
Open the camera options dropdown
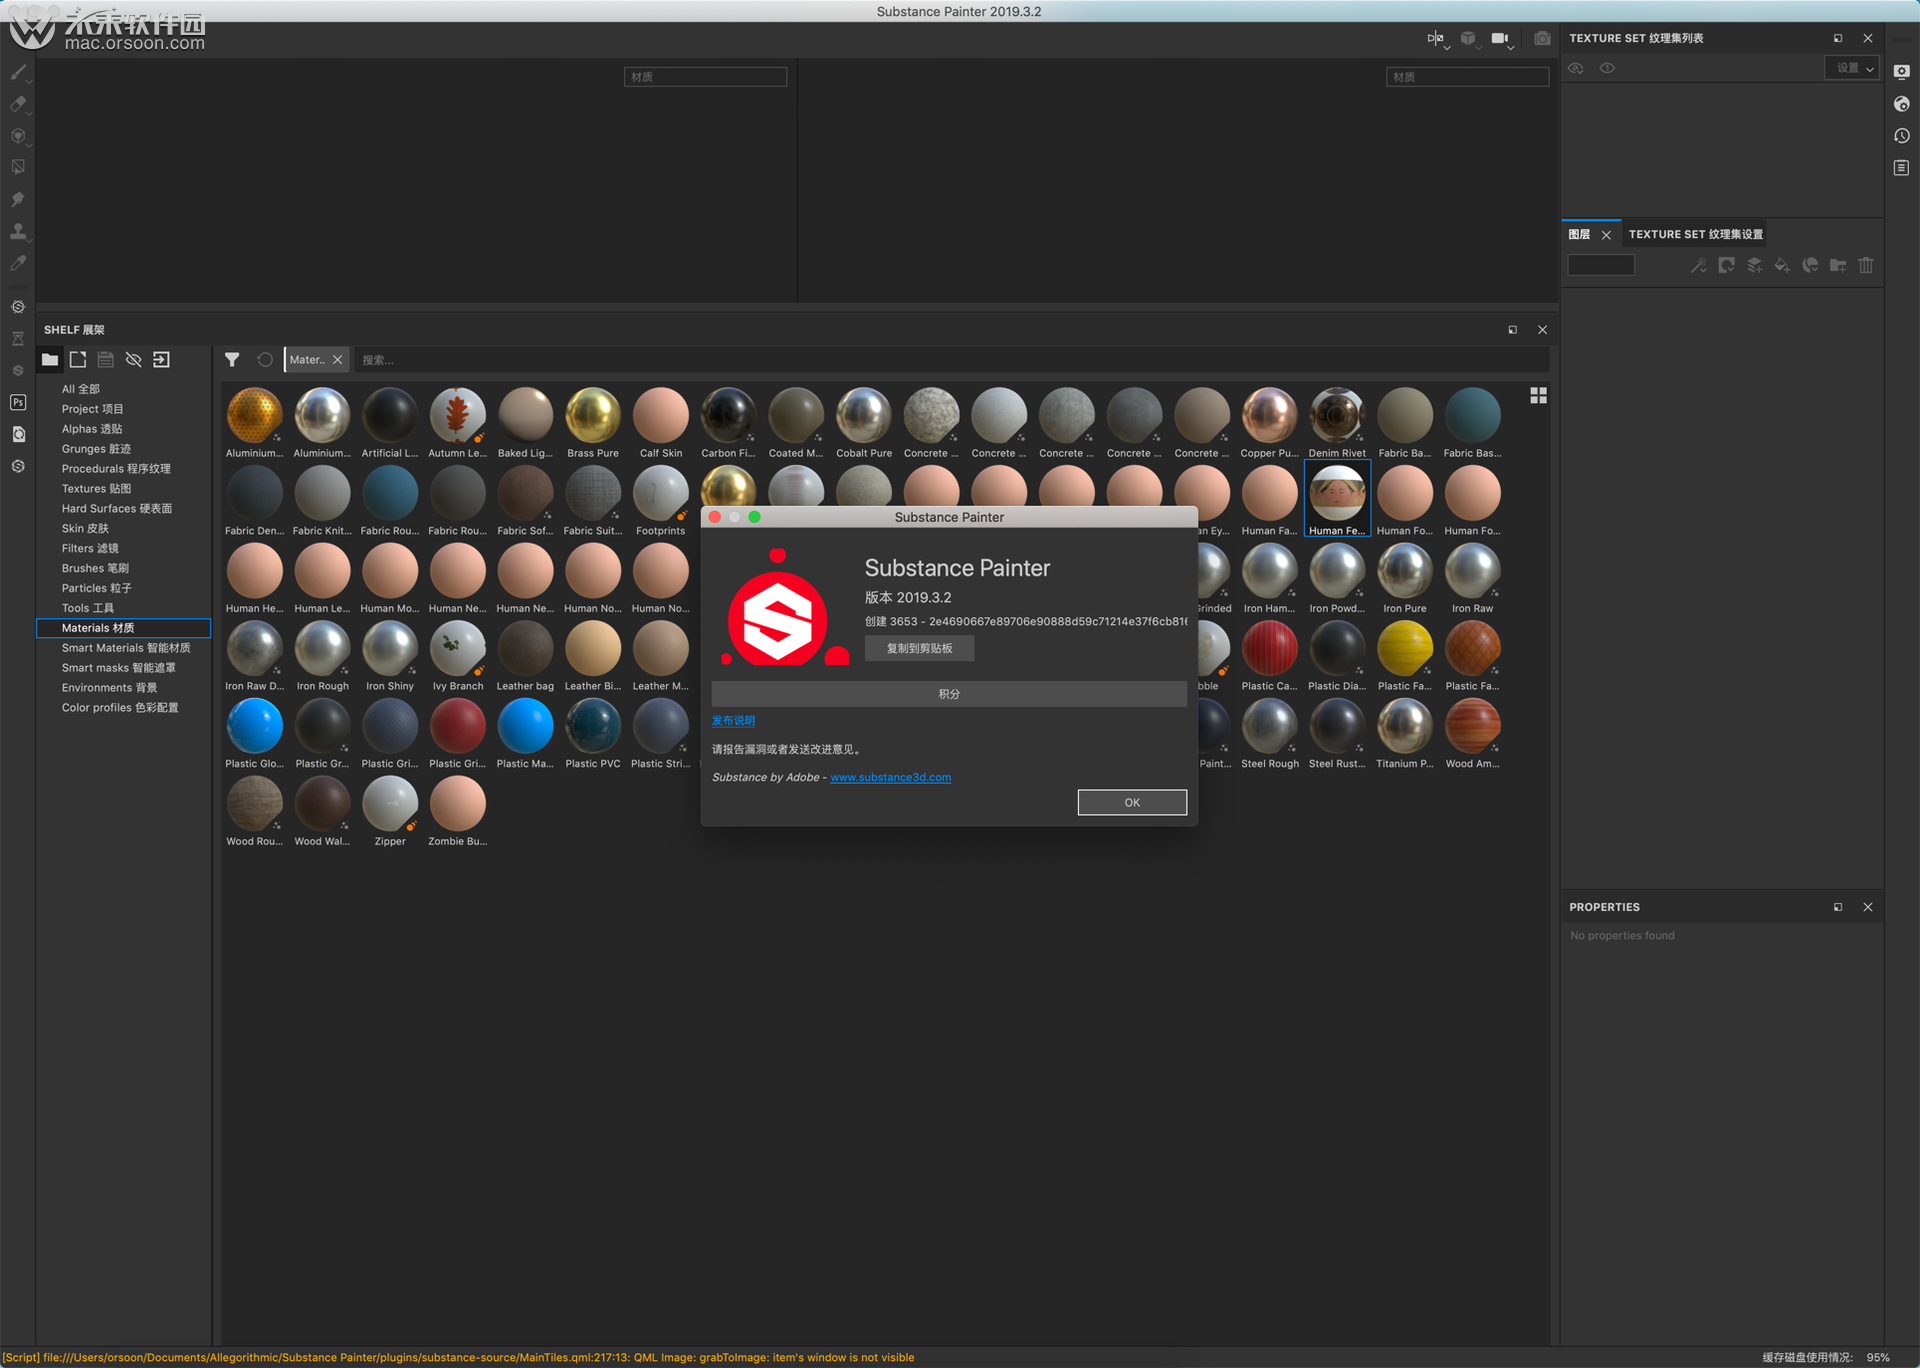point(1502,39)
